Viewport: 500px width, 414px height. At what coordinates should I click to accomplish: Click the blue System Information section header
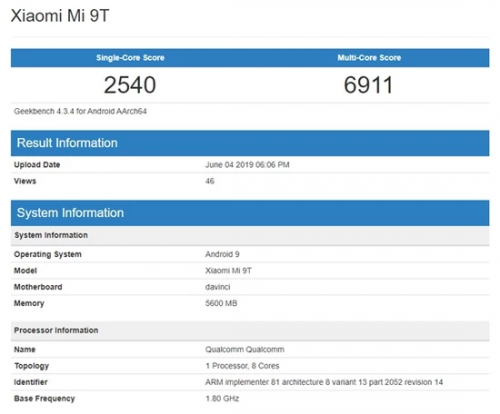coord(250,213)
